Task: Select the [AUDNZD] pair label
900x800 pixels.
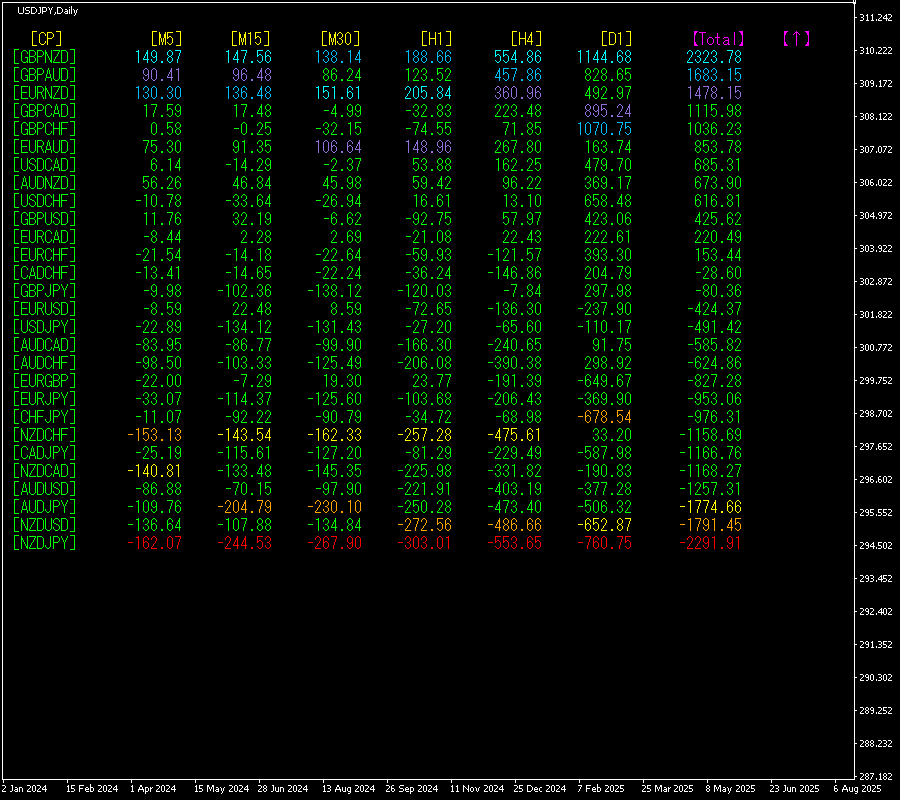Action: tap(45, 183)
